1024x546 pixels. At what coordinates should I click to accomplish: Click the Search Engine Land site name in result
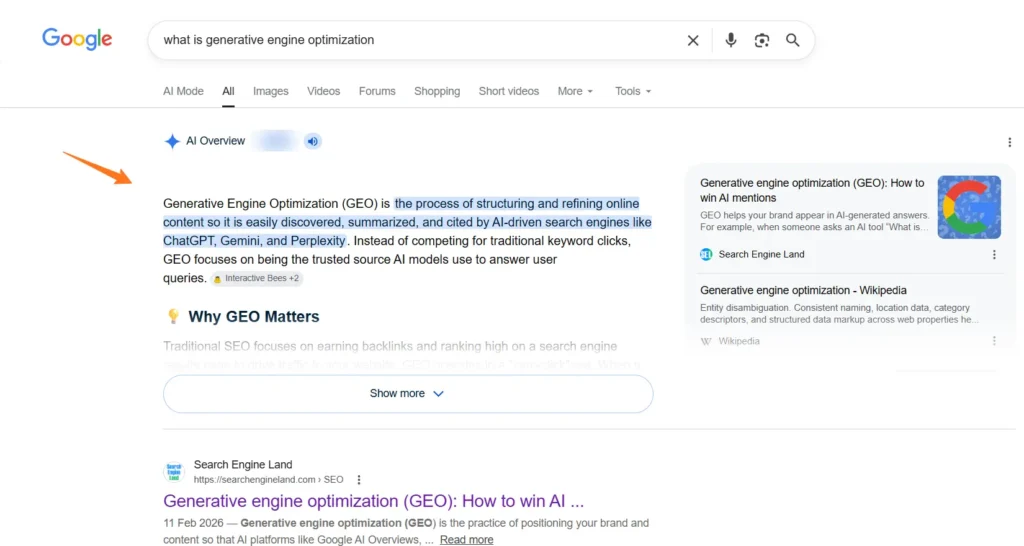click(243, 464)
